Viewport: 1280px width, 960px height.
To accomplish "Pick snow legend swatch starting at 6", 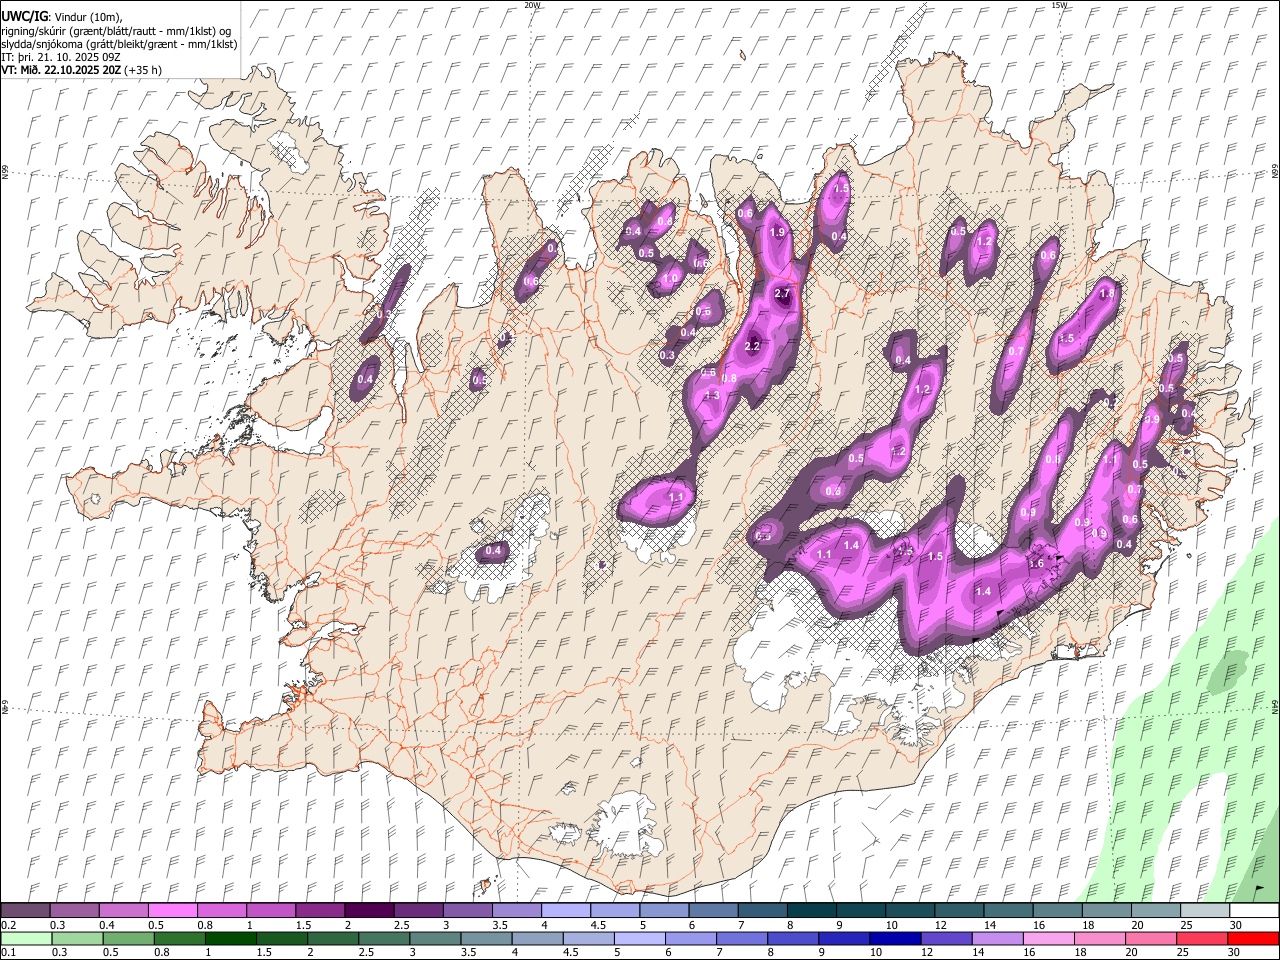I will pyautogui.click(x=713, y=910).
